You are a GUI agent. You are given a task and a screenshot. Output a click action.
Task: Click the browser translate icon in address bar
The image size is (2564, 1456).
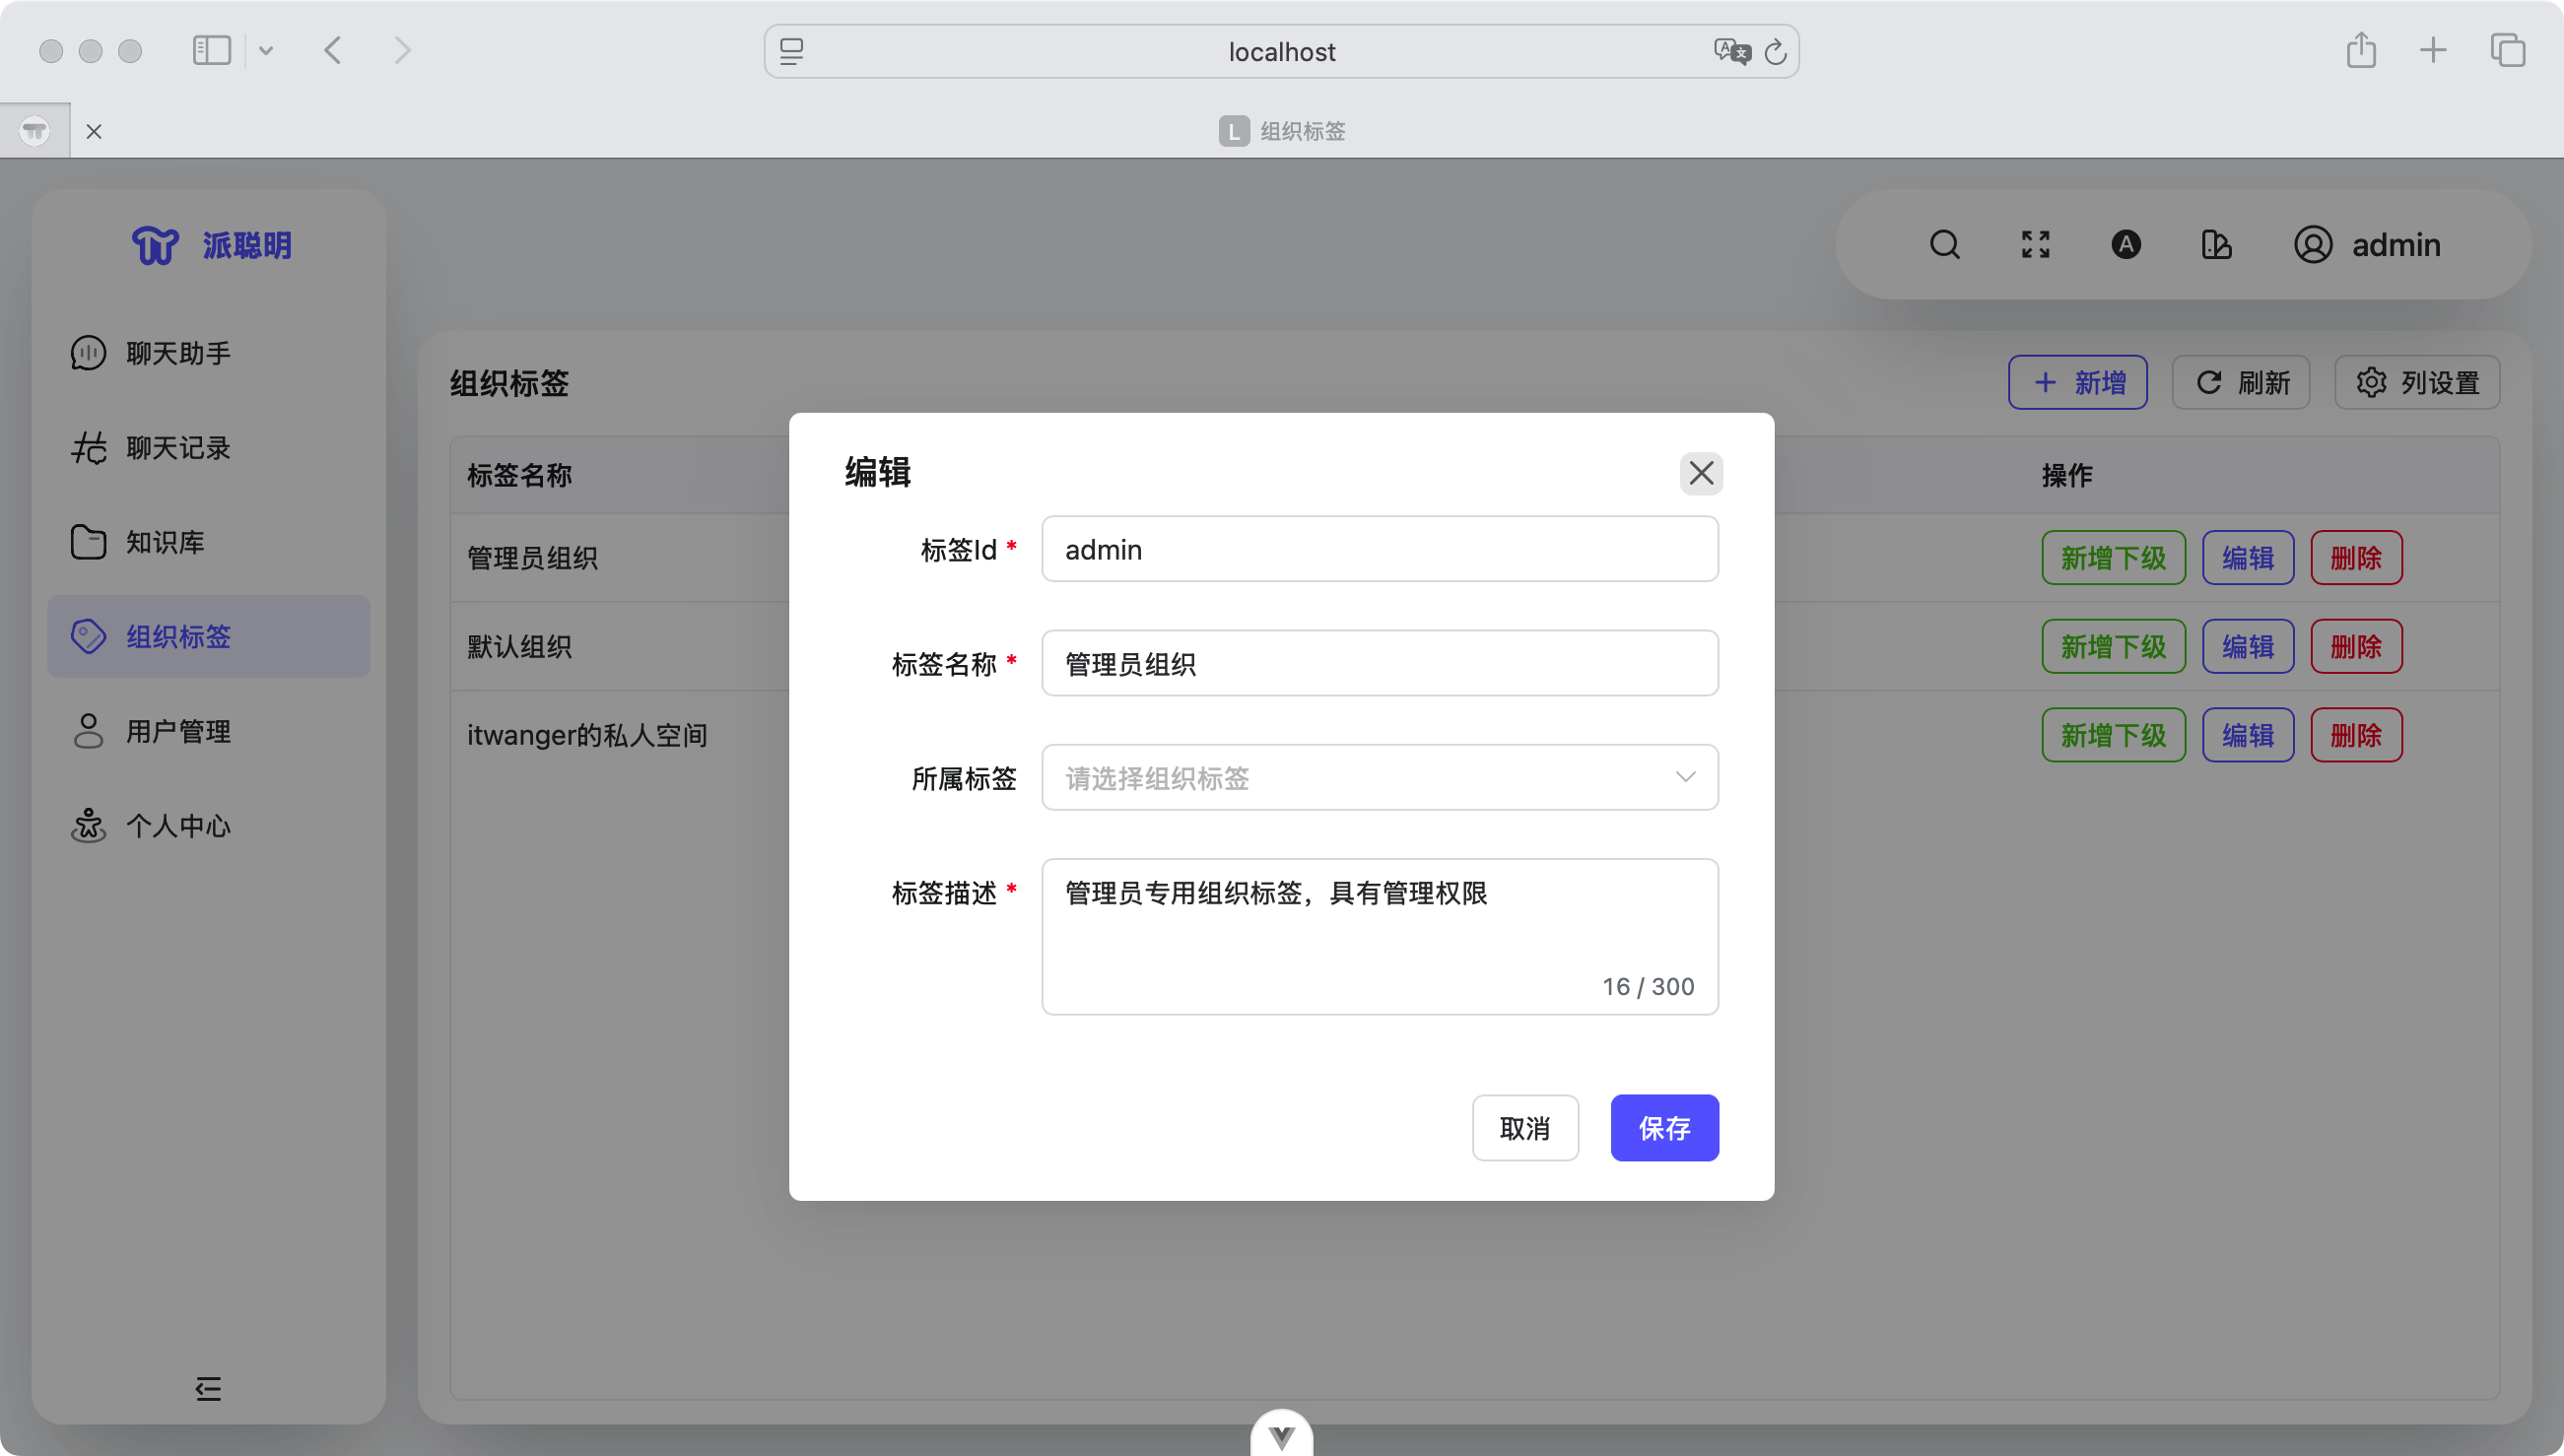[1731, 52]
